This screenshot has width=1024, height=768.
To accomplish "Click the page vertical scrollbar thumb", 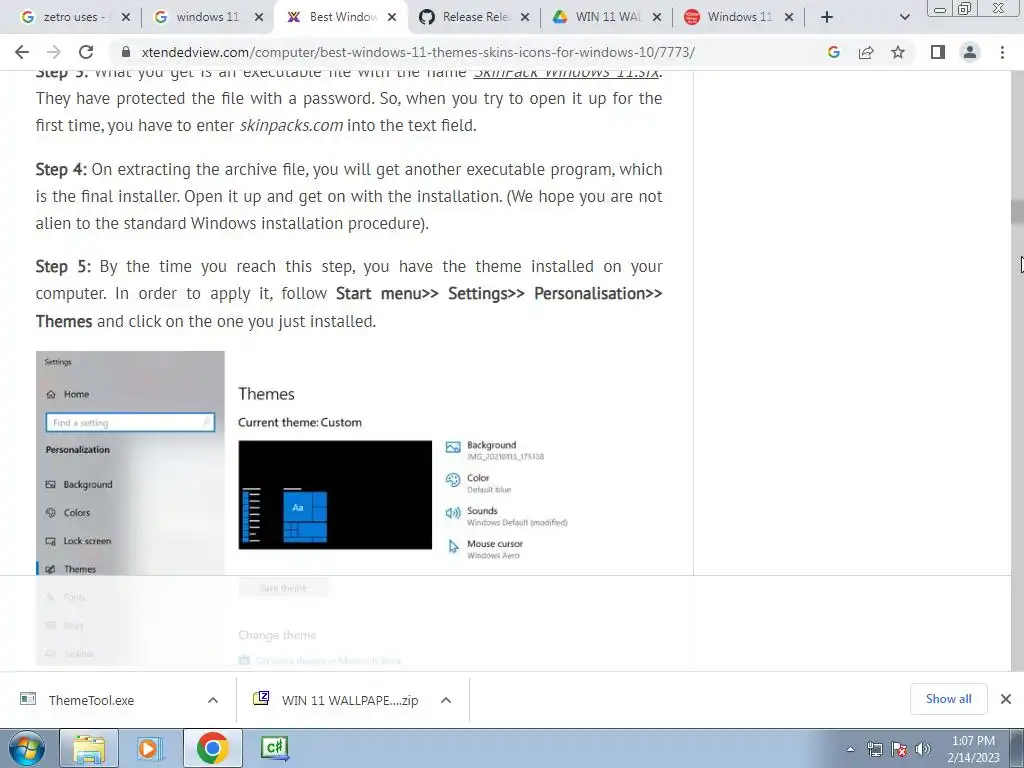I will click(1017, 212).
